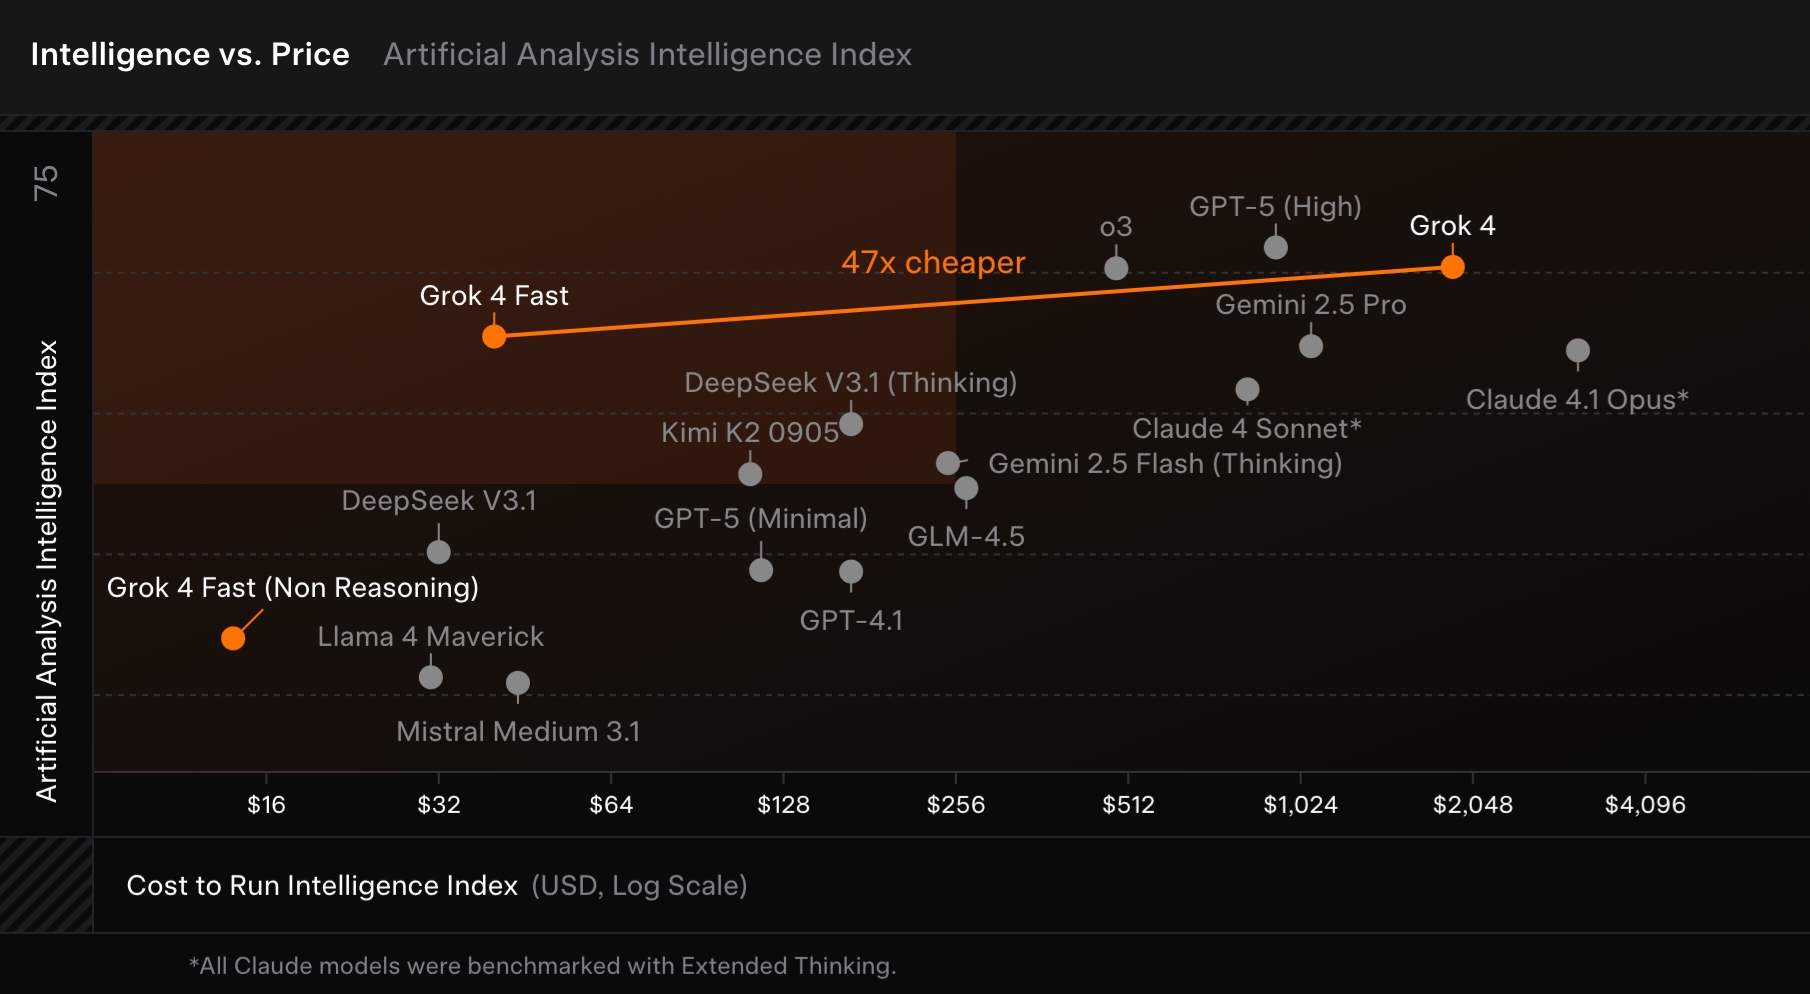Click the Kimi K2 0905 data point
This screenshot has width=1810, height=994.
[x=750, y=473]
